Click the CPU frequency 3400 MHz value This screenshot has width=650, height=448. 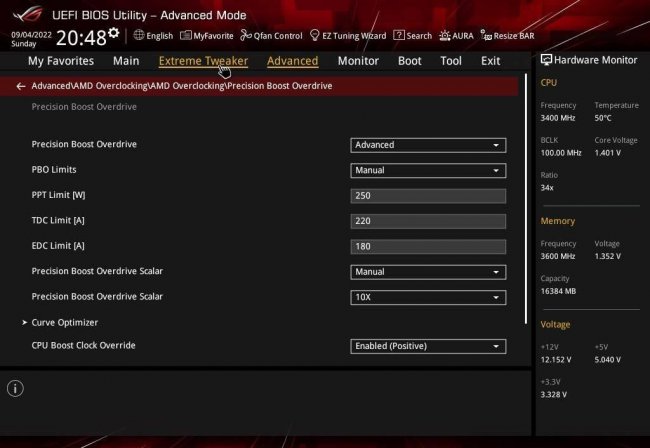tap(558, 118)
